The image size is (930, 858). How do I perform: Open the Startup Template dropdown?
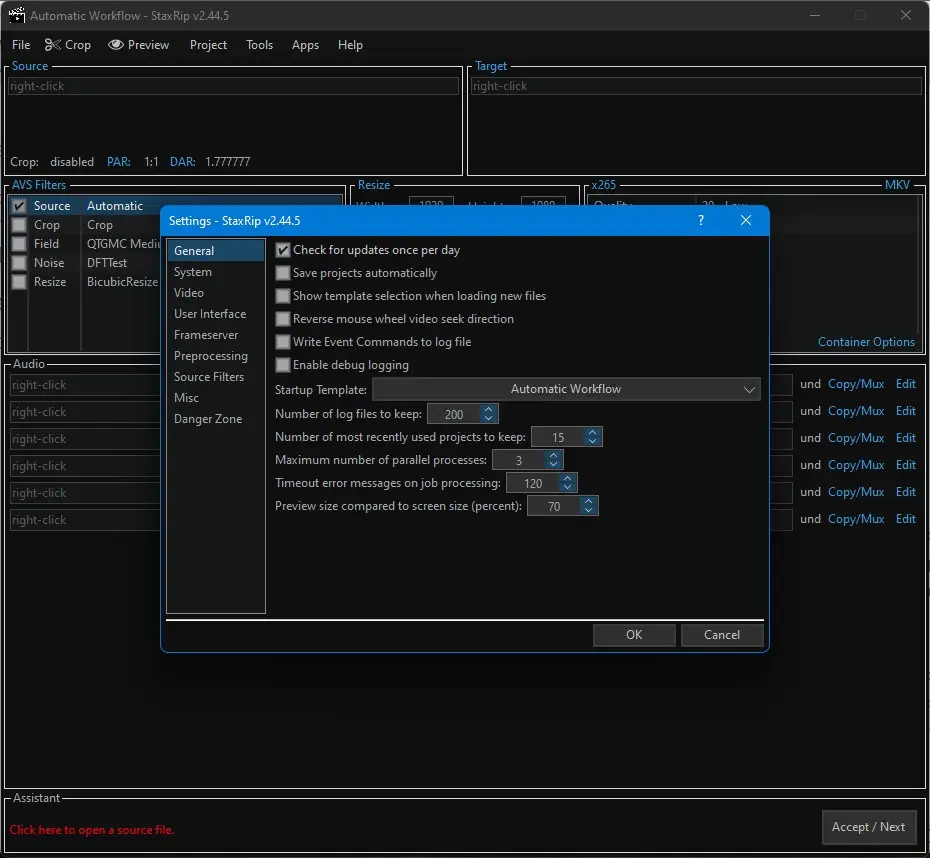pos(566,389)
